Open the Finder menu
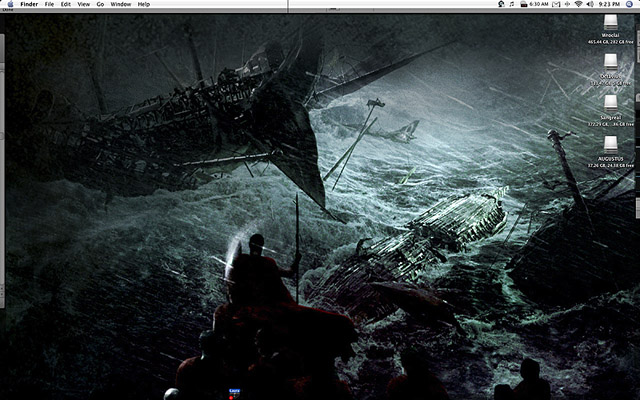This screenshot has height=400, width=640. 29,4
